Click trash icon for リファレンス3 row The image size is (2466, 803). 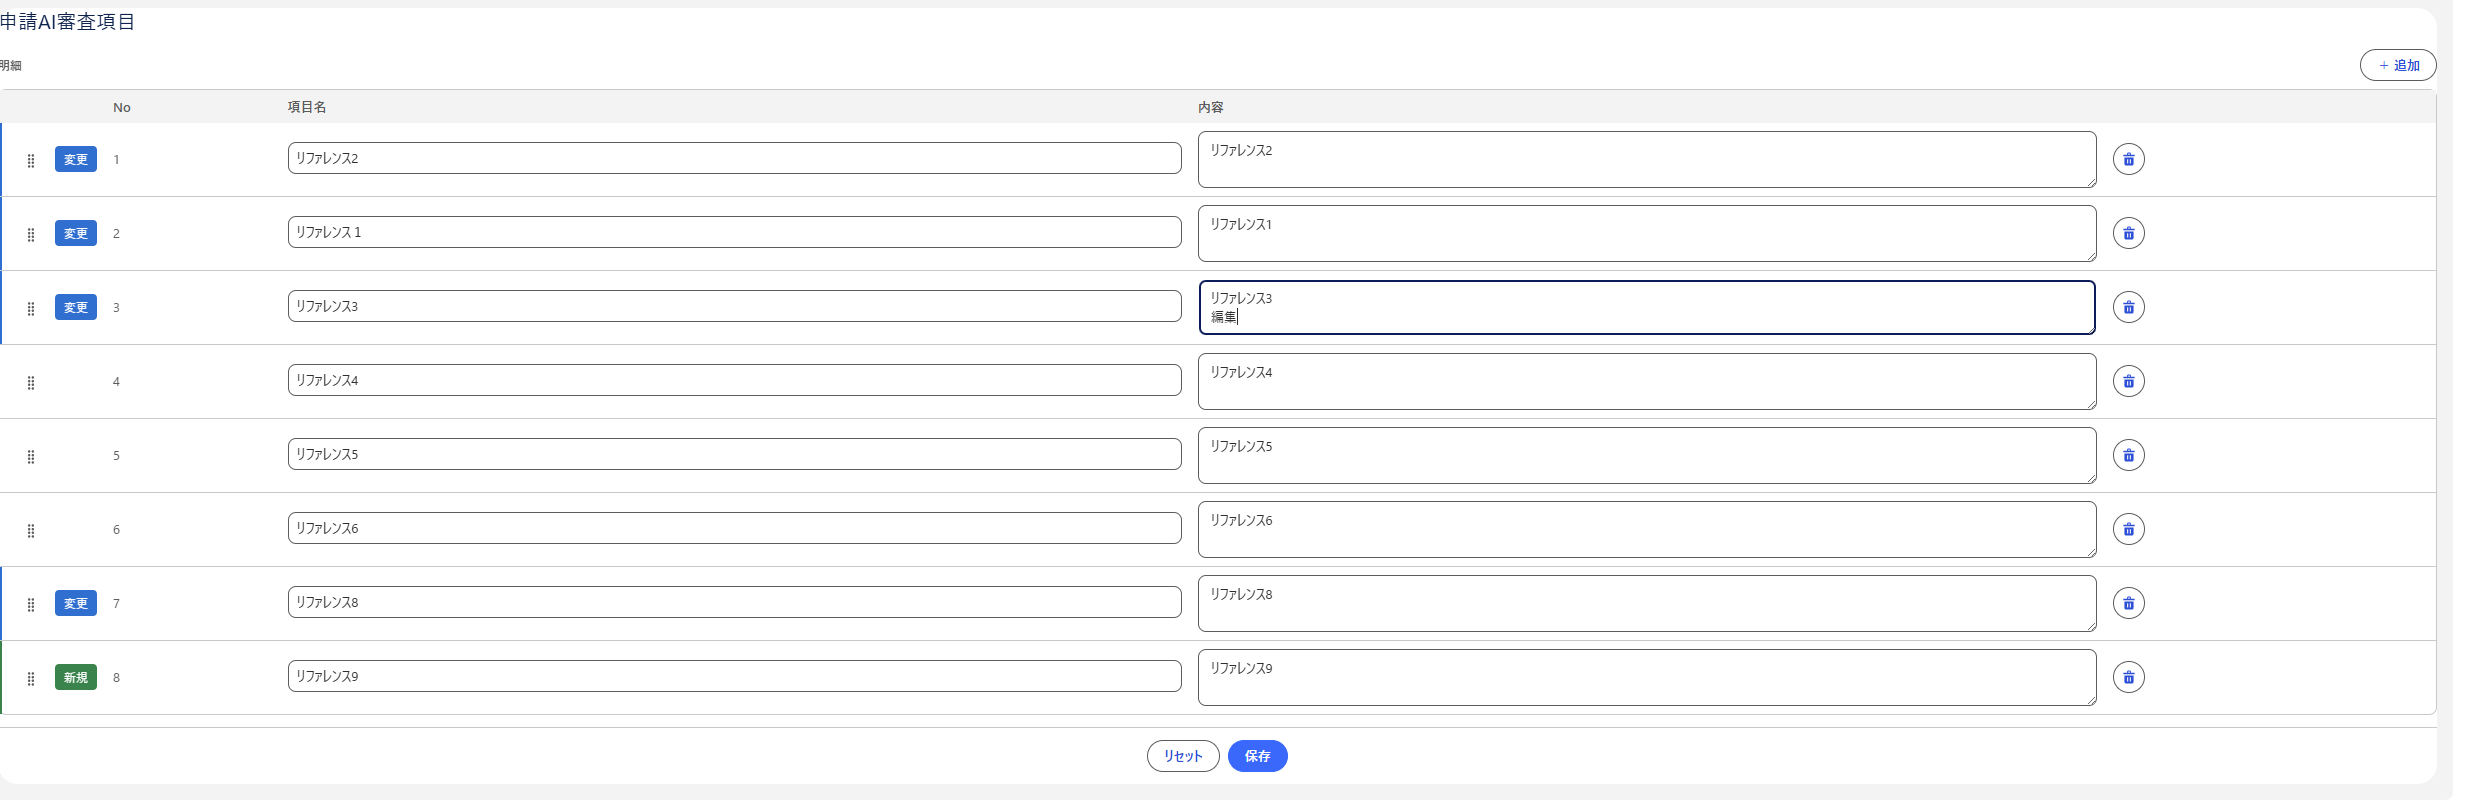[2128, 307]
